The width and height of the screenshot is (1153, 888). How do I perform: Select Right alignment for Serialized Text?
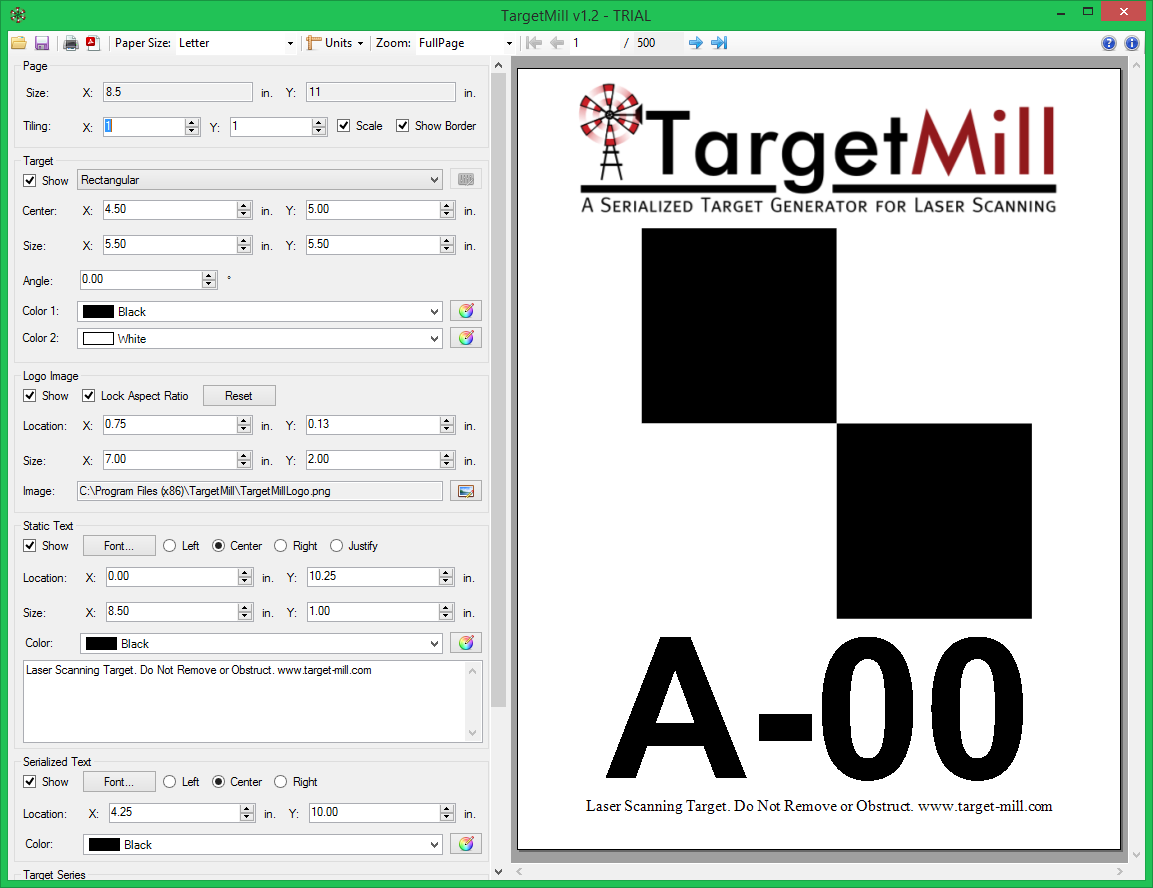coord(280,781)
